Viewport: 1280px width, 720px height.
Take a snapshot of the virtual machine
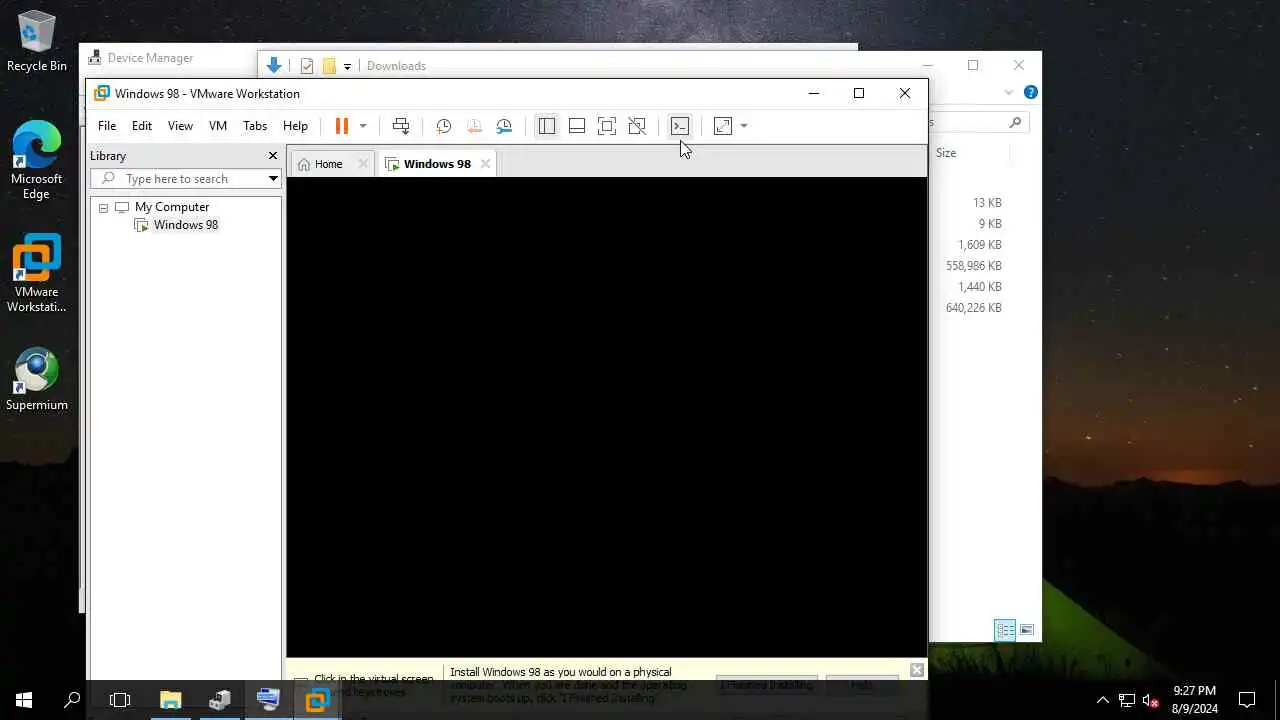coord(444,126)
